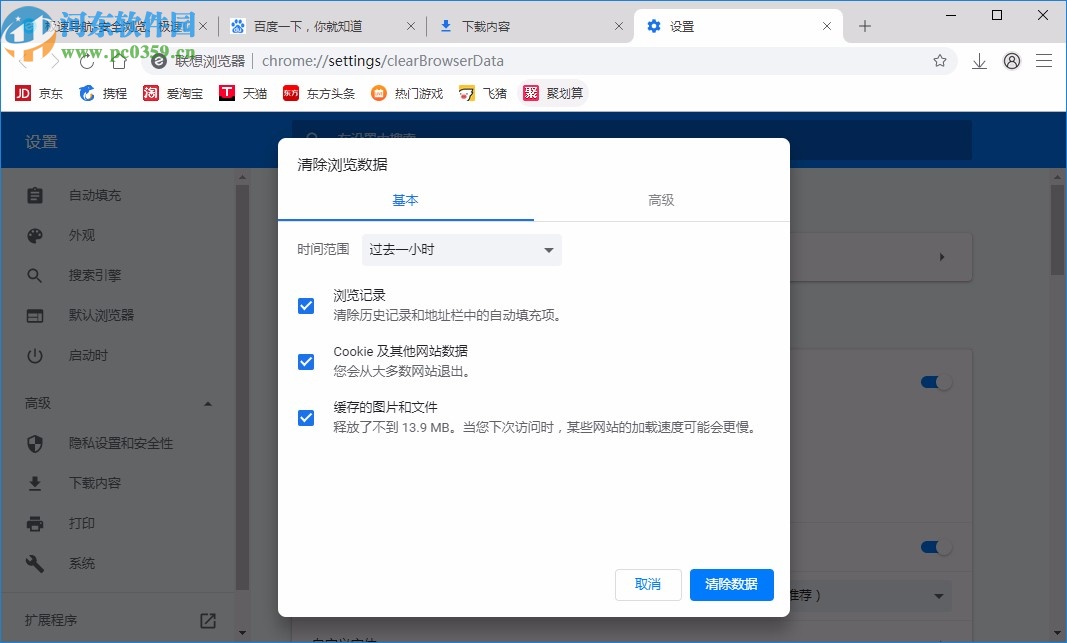Image resolution: width=1067 pixels, height=643 pixels.
Task: Uncheck the Cookie 及其他网站数据 checkbox
Action: [306, 362]
